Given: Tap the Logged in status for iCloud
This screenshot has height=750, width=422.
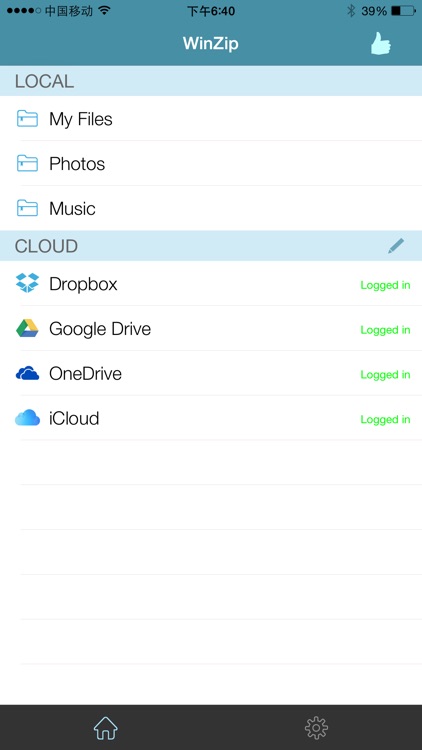Looking at the screenshot, I should (385, 419).
